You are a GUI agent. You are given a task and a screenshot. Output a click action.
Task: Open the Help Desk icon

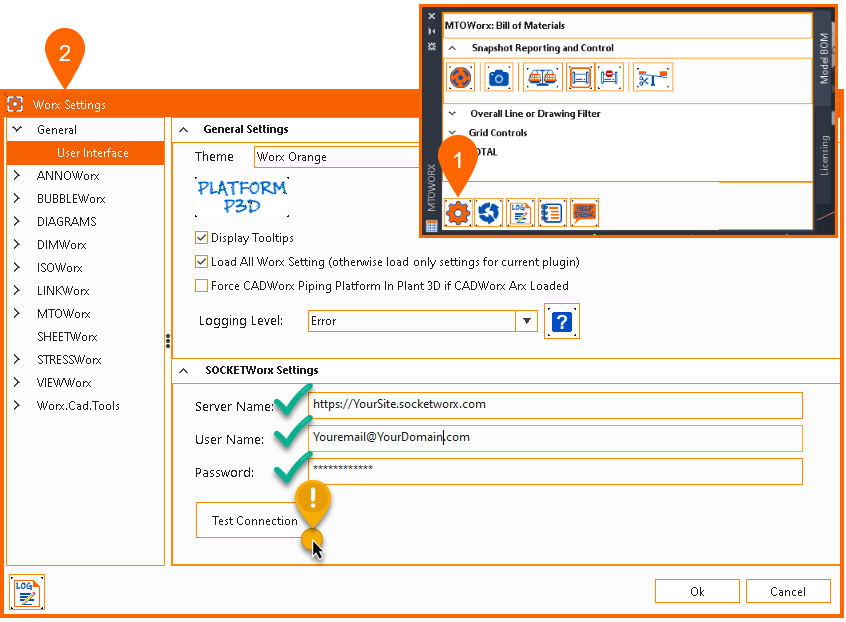coord(584,213)
